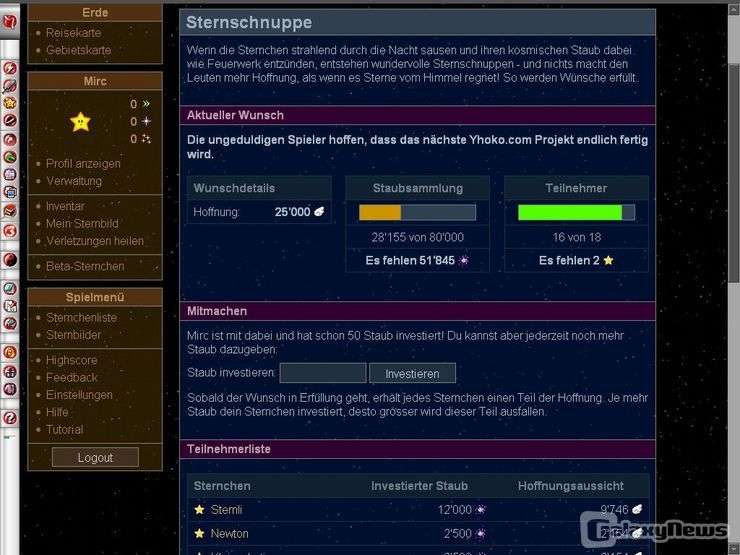740x555 pixels.
Task: Click the text 28'155 von 80'000
Action: pyautogui.click(x=417, y=237)
